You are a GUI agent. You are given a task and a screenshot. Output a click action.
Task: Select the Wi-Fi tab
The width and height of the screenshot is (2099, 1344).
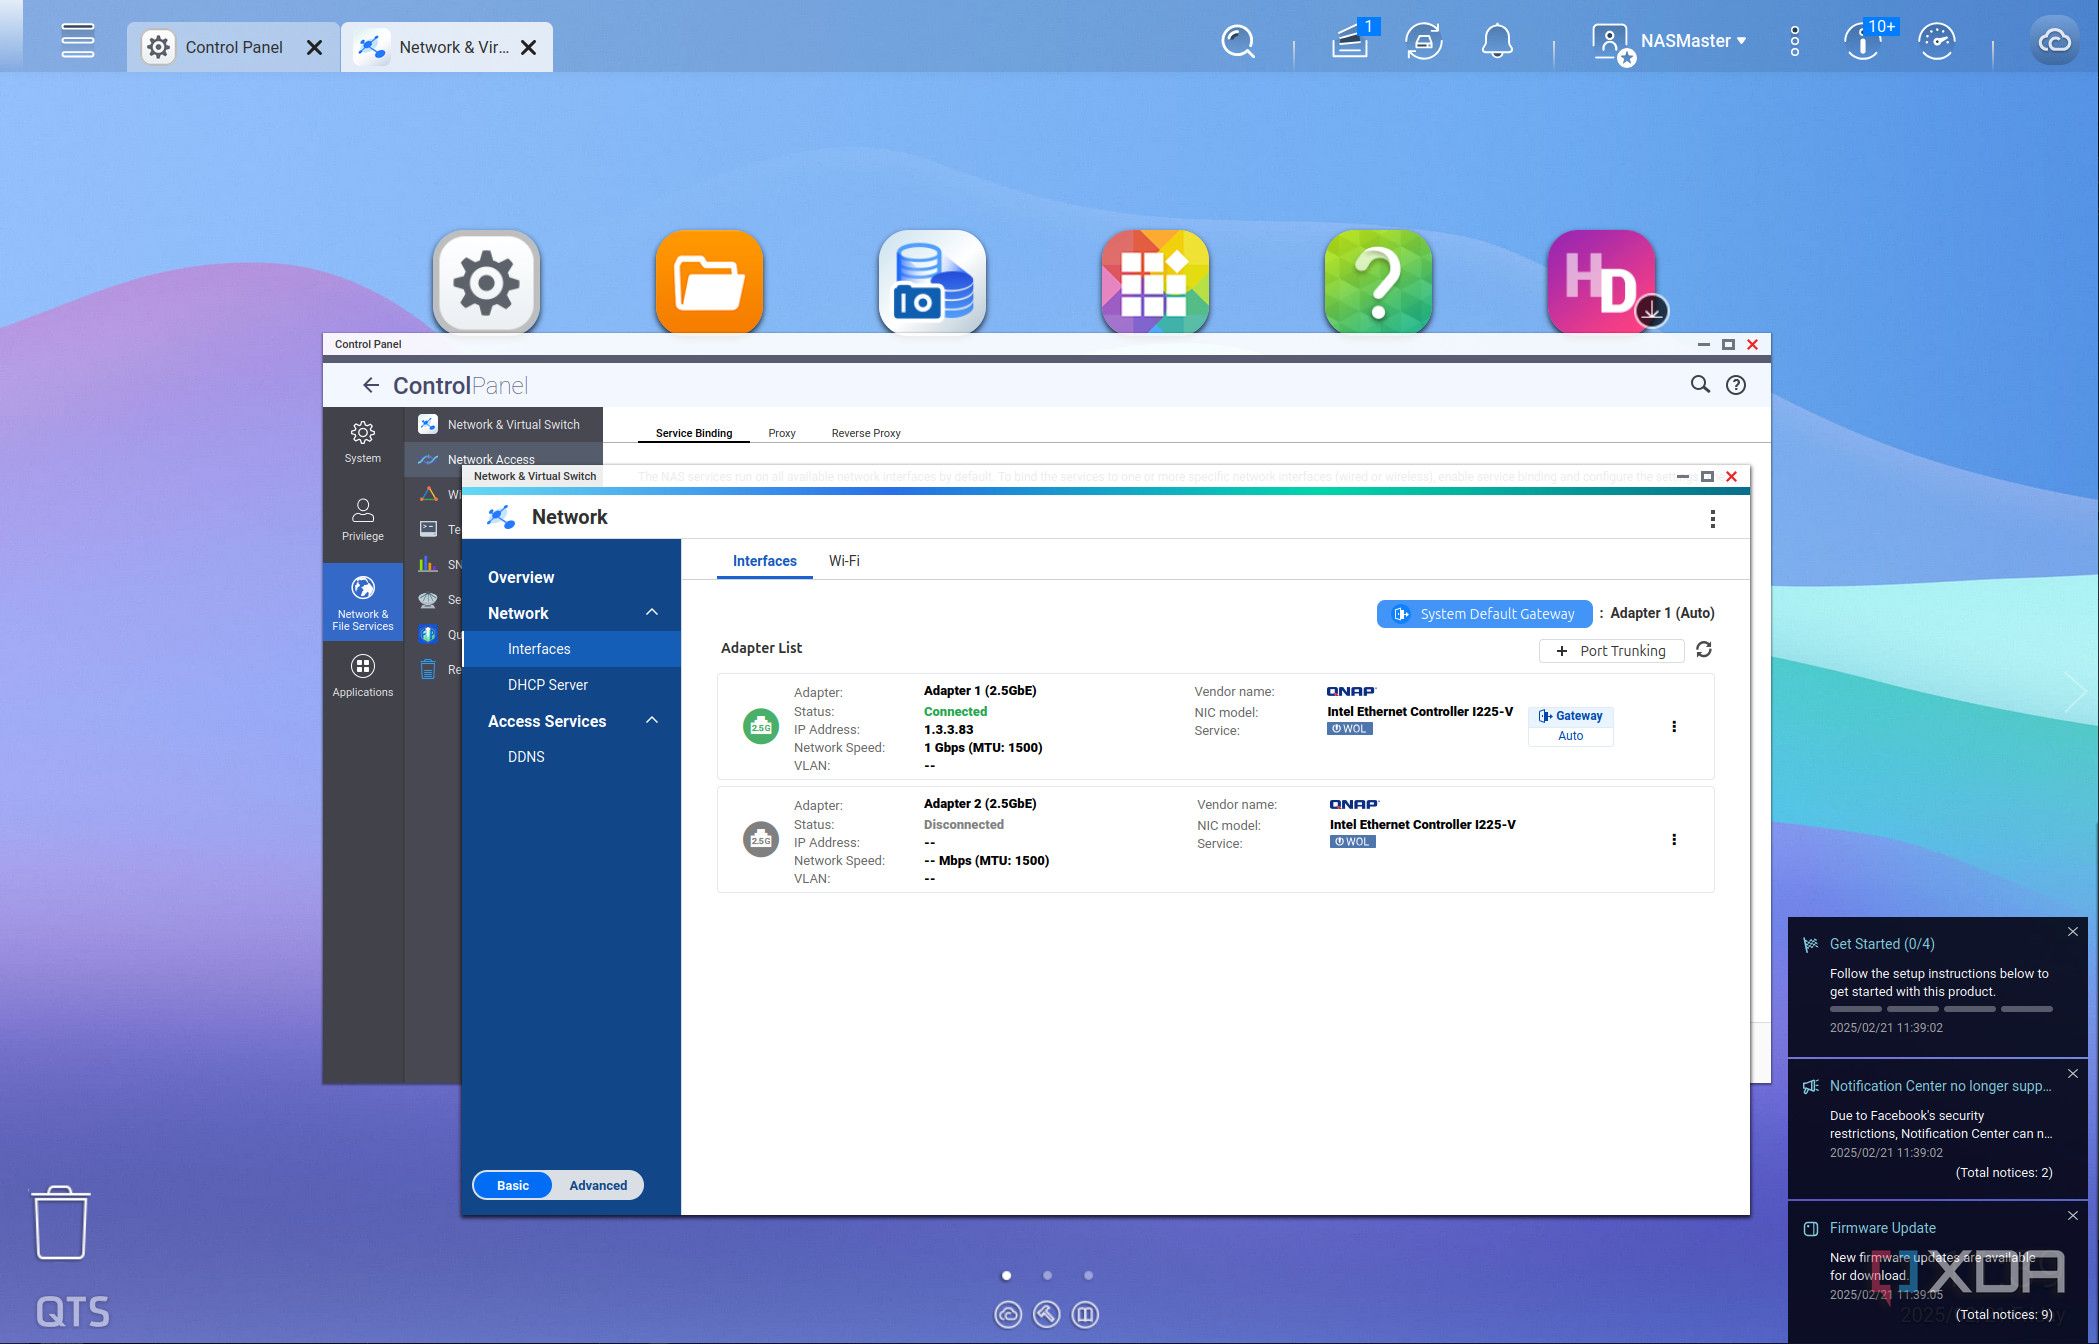click(x=844, y=561)
